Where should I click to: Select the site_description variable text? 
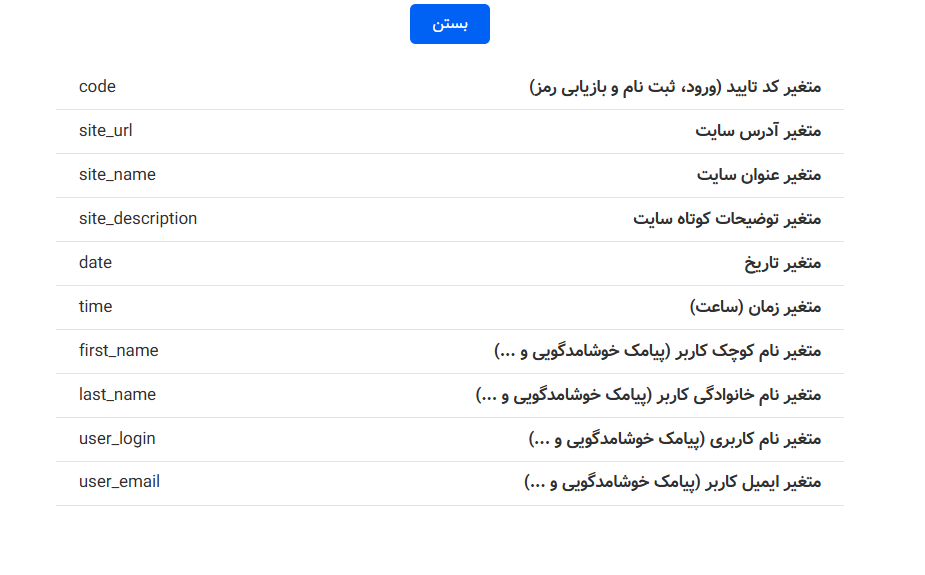click(138, 219)
